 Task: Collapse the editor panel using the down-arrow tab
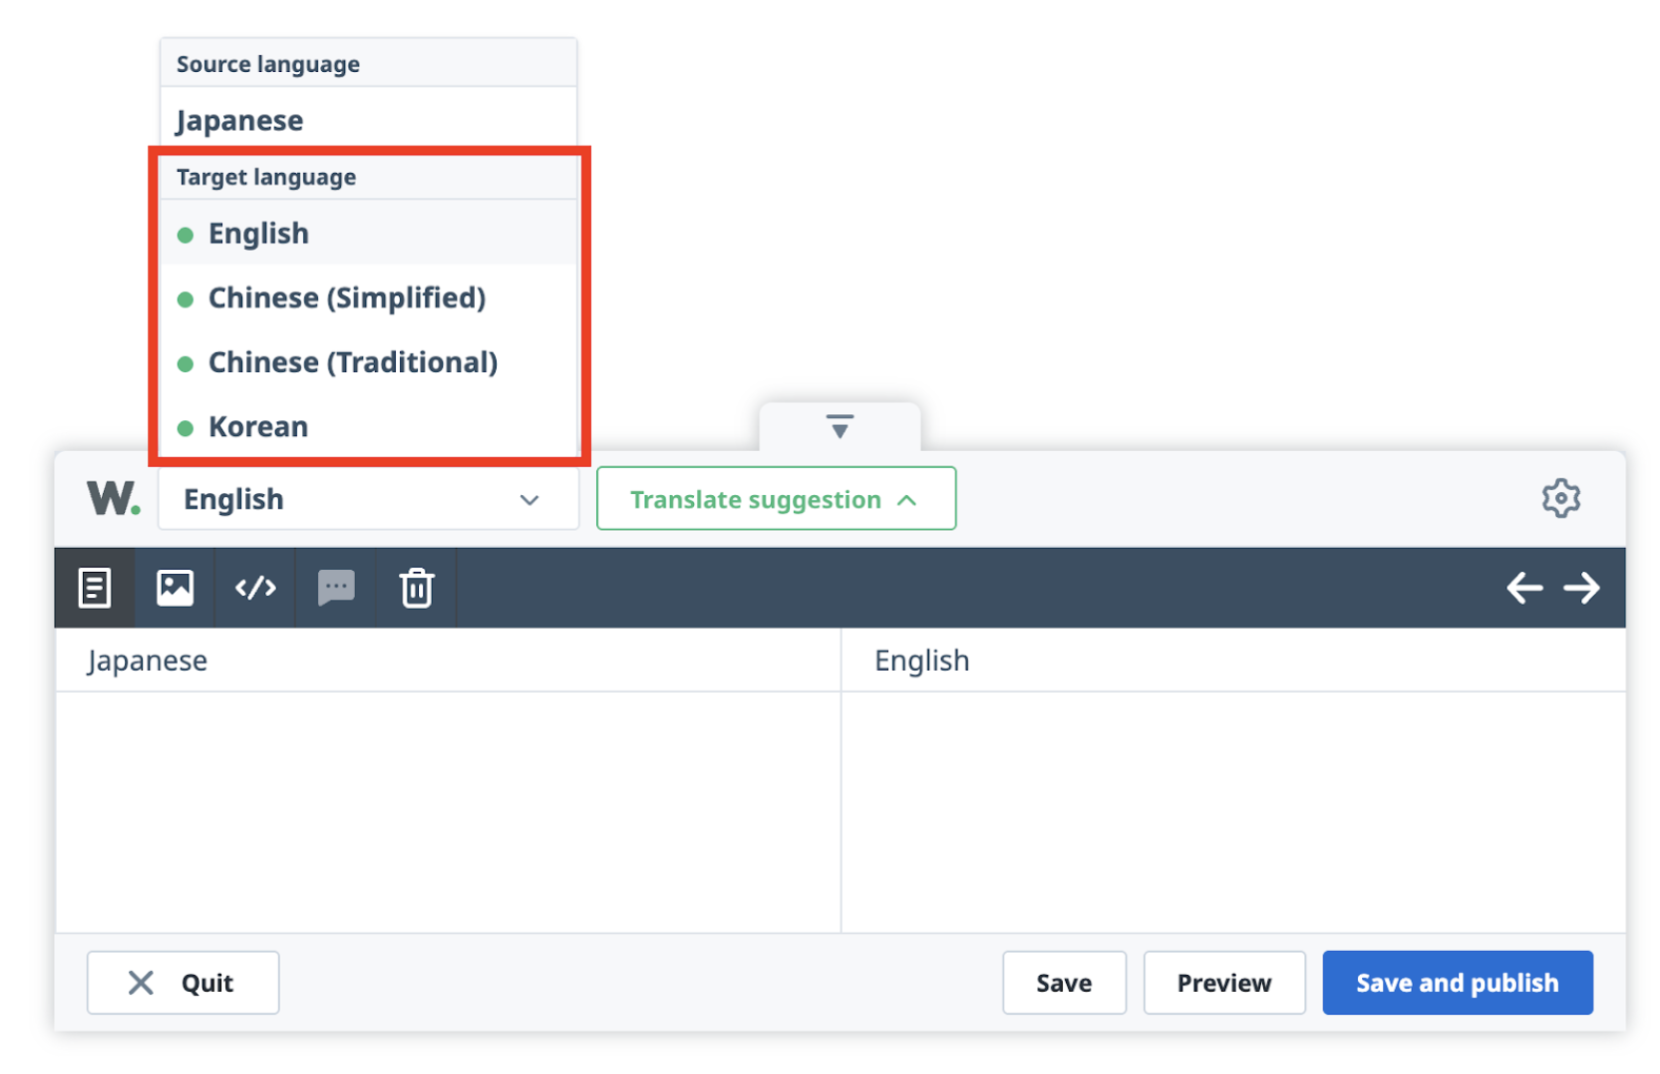[839, 427]
